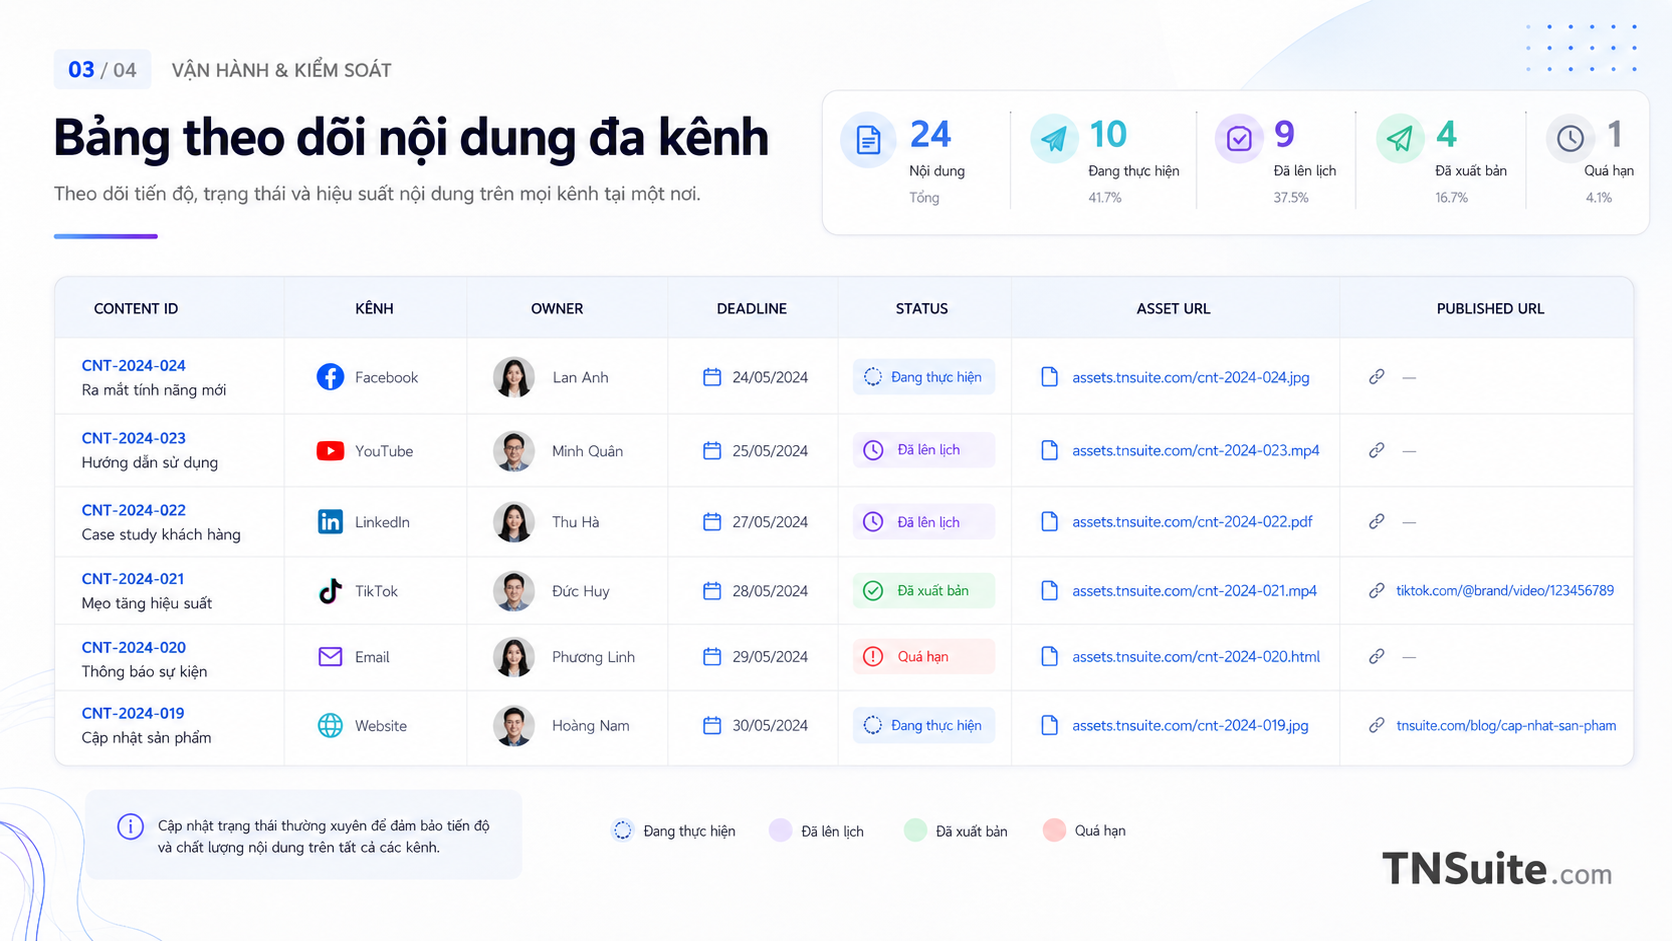Open the tiktok.com/@brand/video published URL
This screenshot has height=941, width=1672.
[1505, 591]
